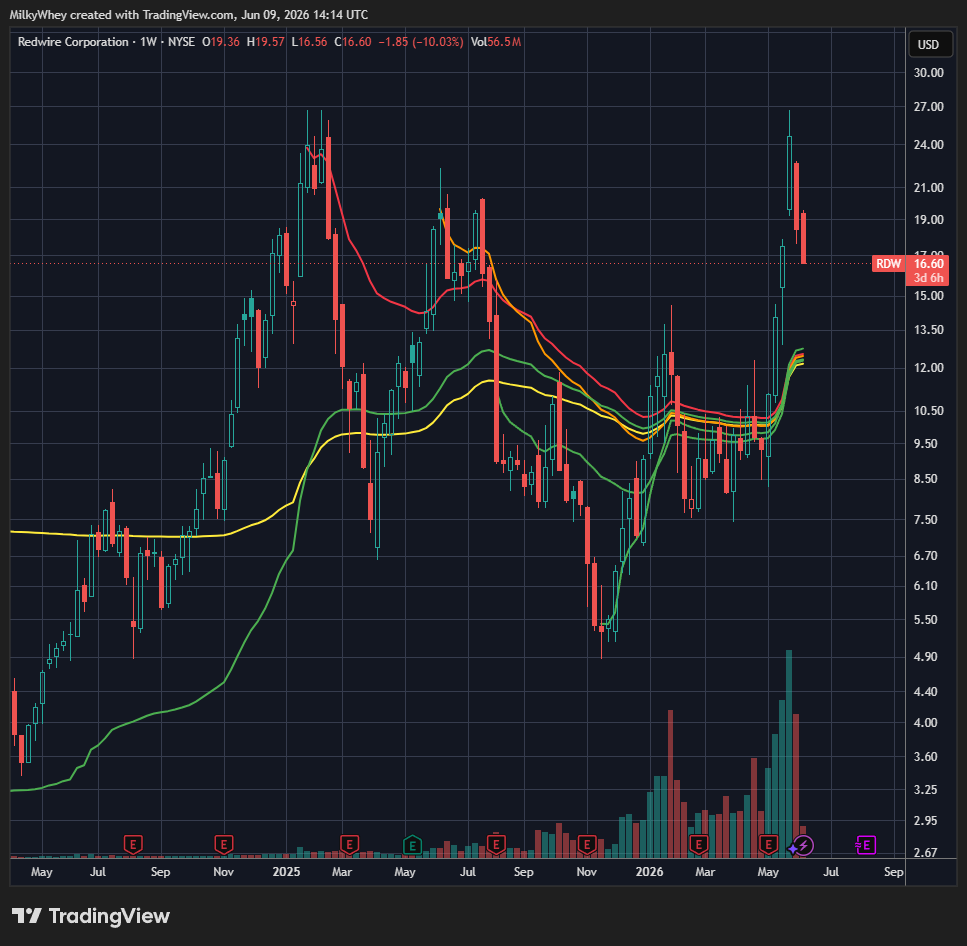Click the 15.00 price axis label
The image size is (967, 946).
tap(928, 295)
